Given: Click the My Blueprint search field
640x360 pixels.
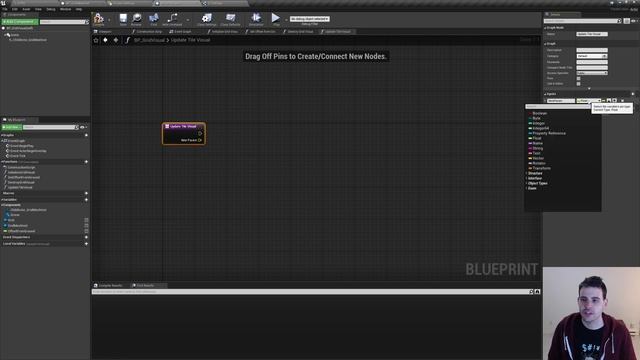Looking at the screenshot, I should pos(50,127).
